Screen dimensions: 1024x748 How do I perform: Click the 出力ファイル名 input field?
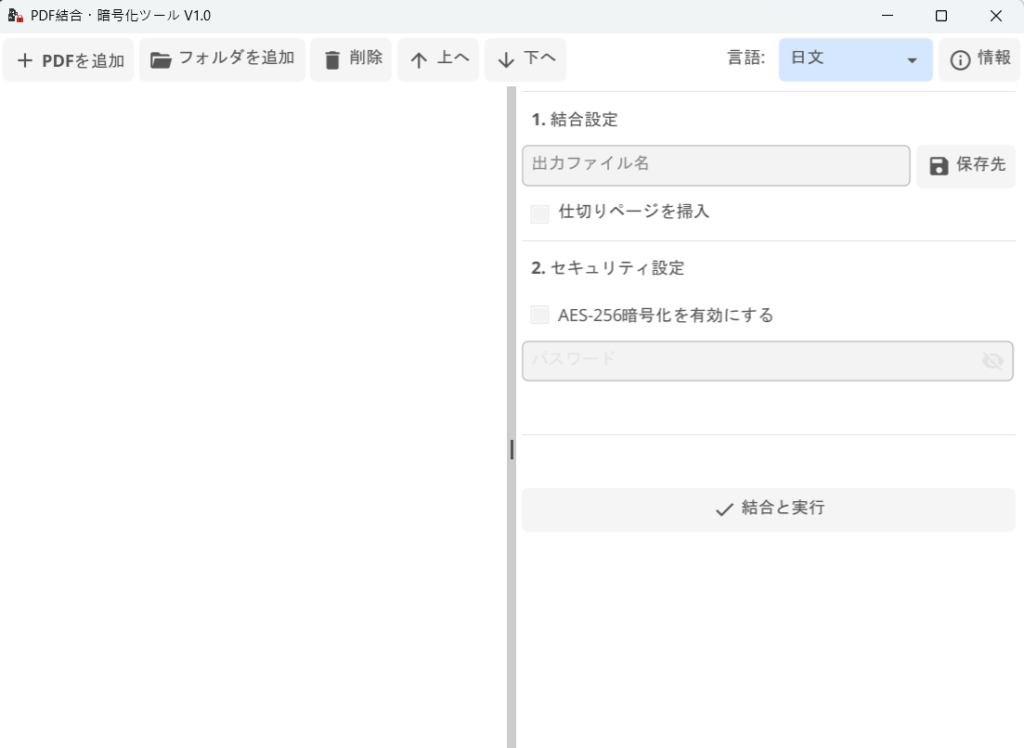(x=715, y=166)
